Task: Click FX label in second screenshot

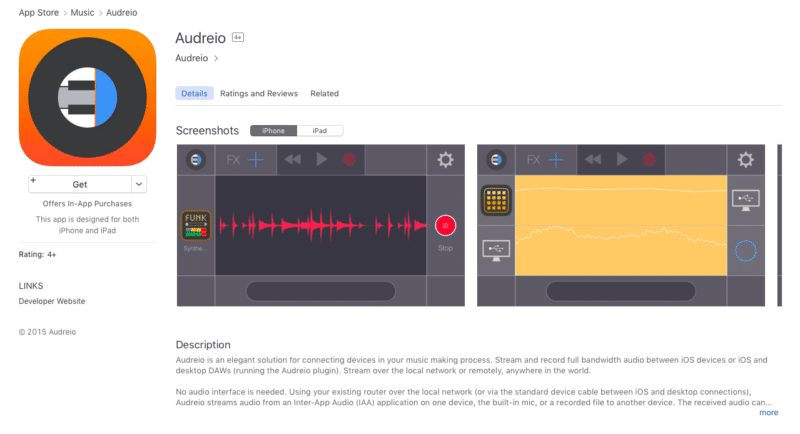Action: [x=533, y=160]
